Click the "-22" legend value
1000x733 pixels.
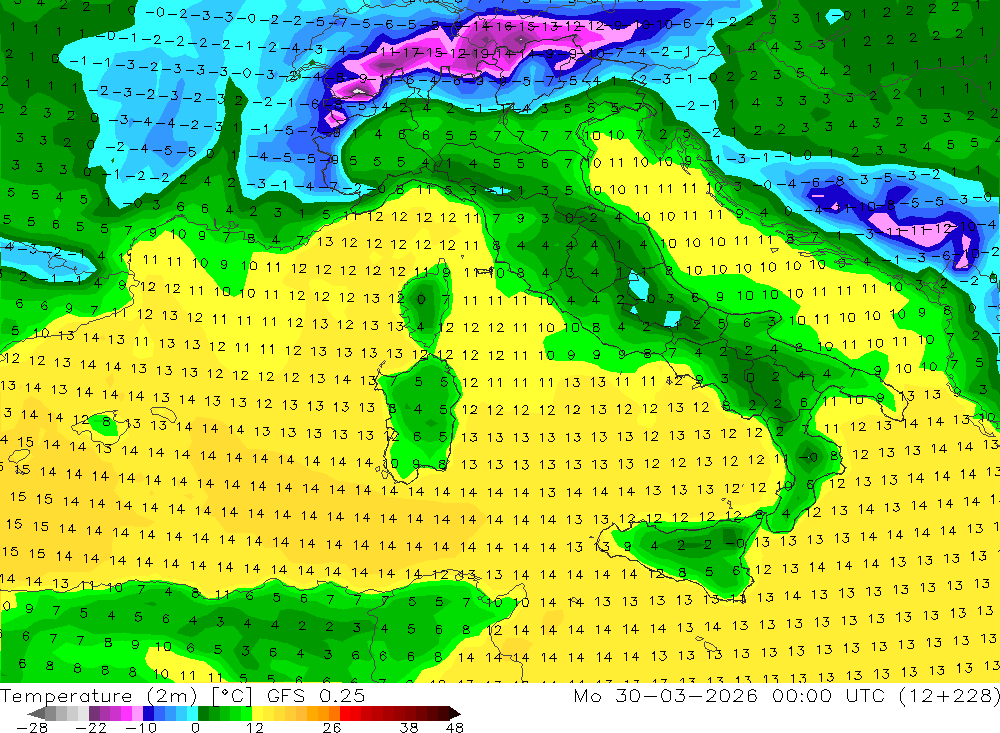pyautogui.click(x=91, y=728)
